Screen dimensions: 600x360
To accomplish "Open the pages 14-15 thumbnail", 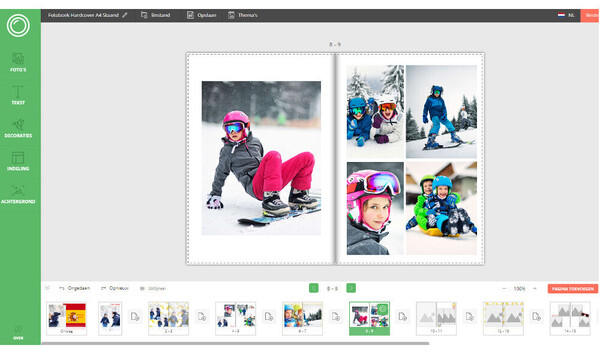I will [x=570, y=318].
